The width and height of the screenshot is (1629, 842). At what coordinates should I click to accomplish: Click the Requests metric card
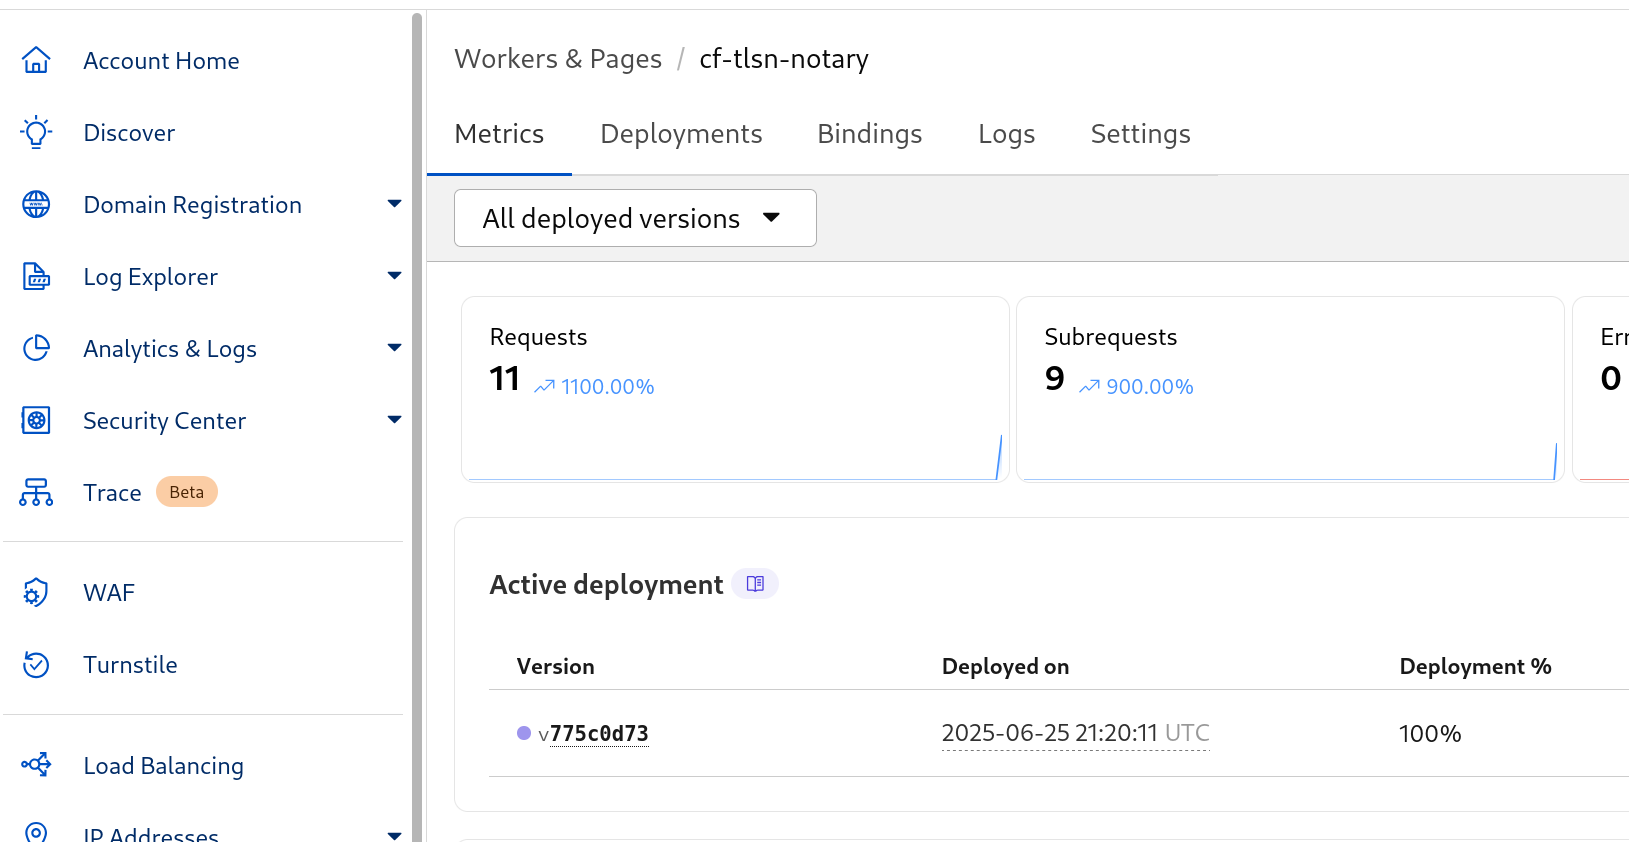click(735, 389)
